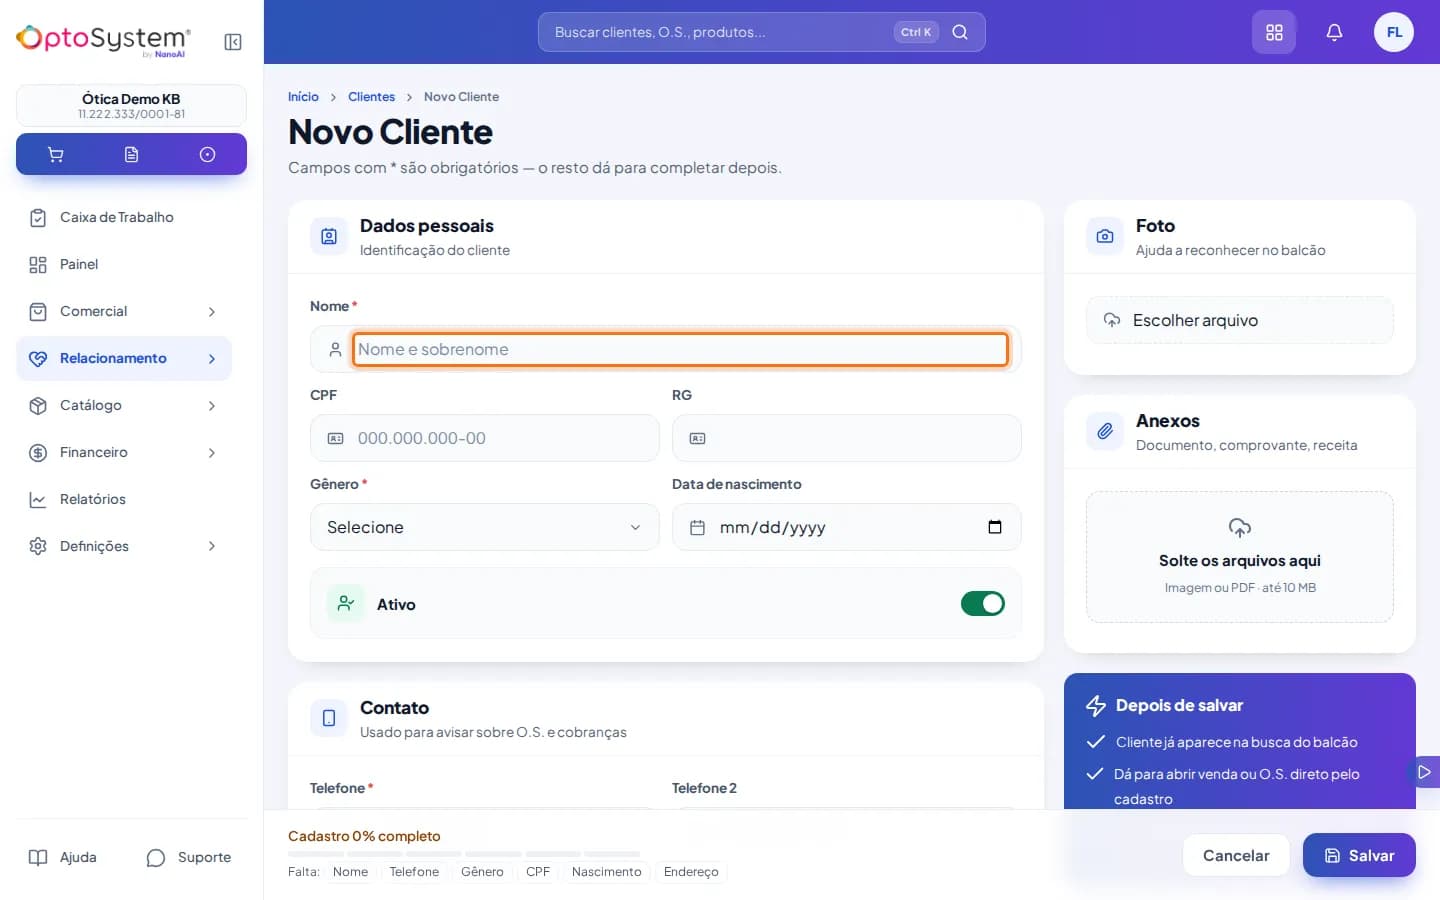This screenshot has width=1440, height=900.
Task: Open the apps grid icon in header
Action: tap(1274, 32)
